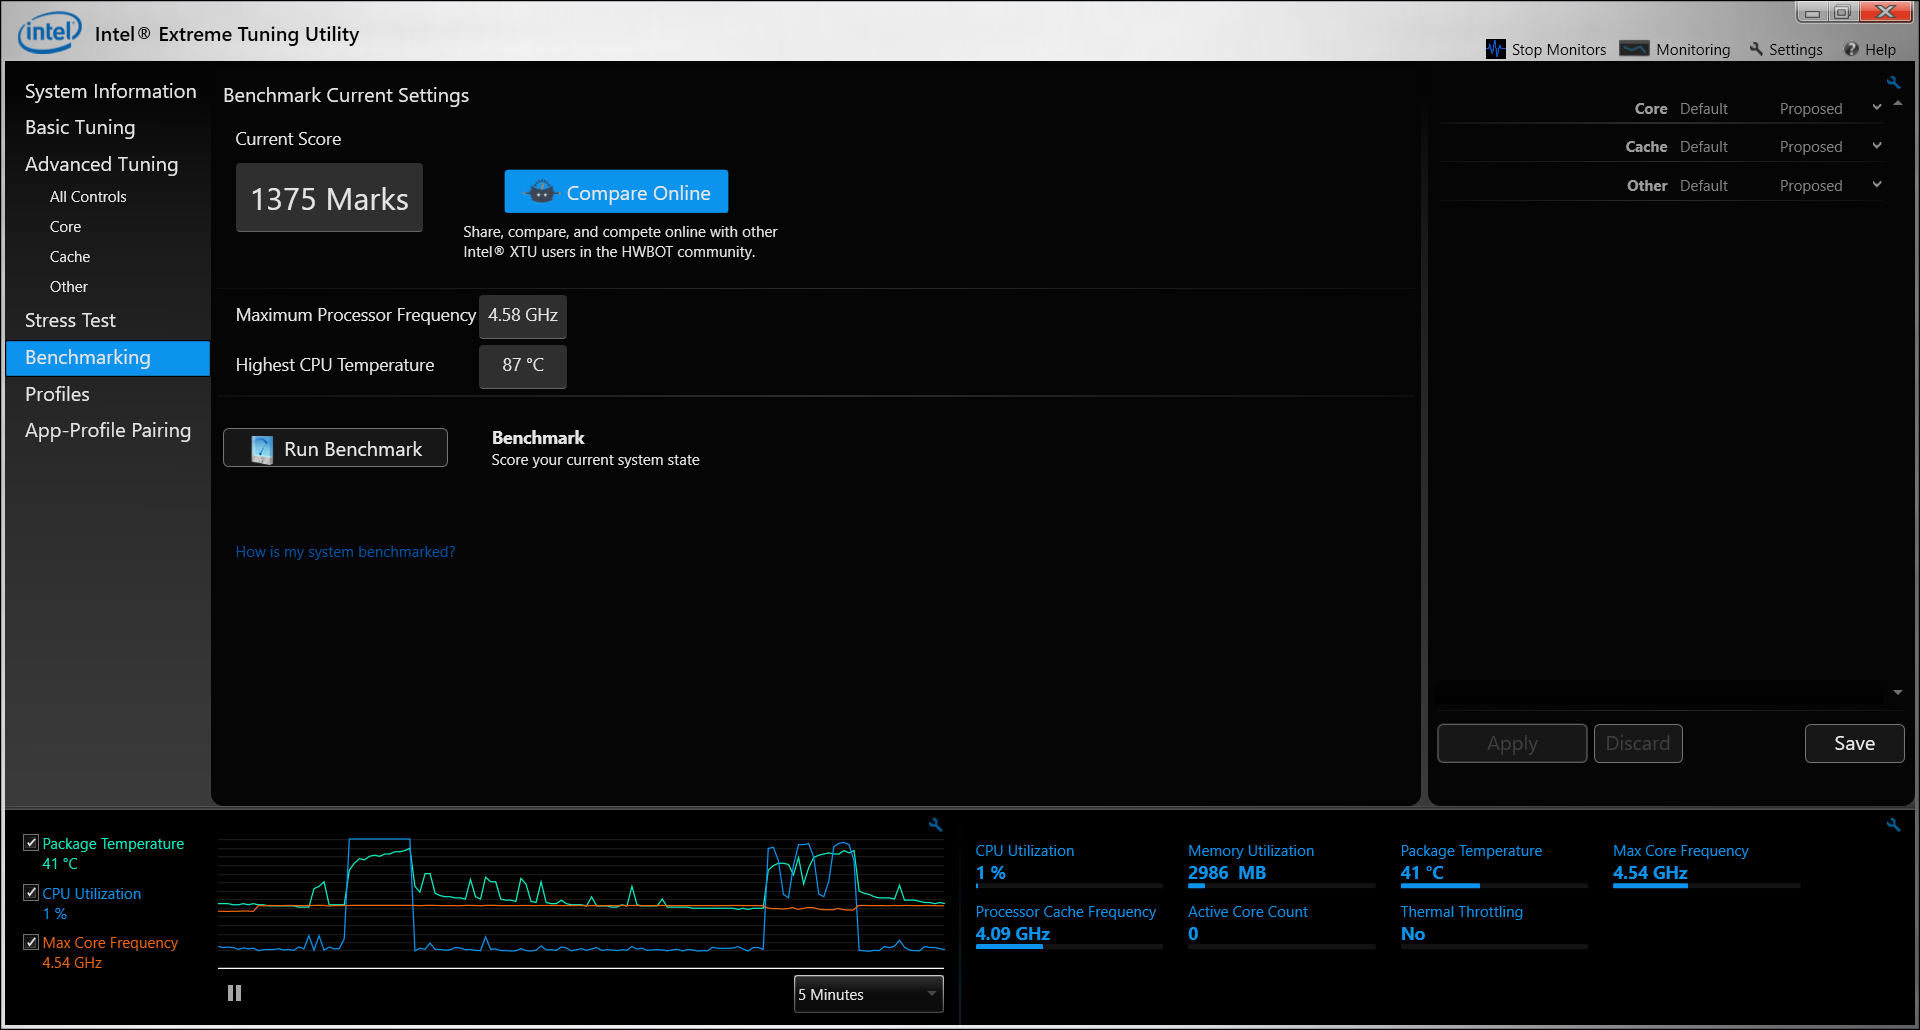Image resolution: width=1920 pixels, height=1030 pixels.
Task: Click the Help label in top bar
Action: tap(1880, 49)
